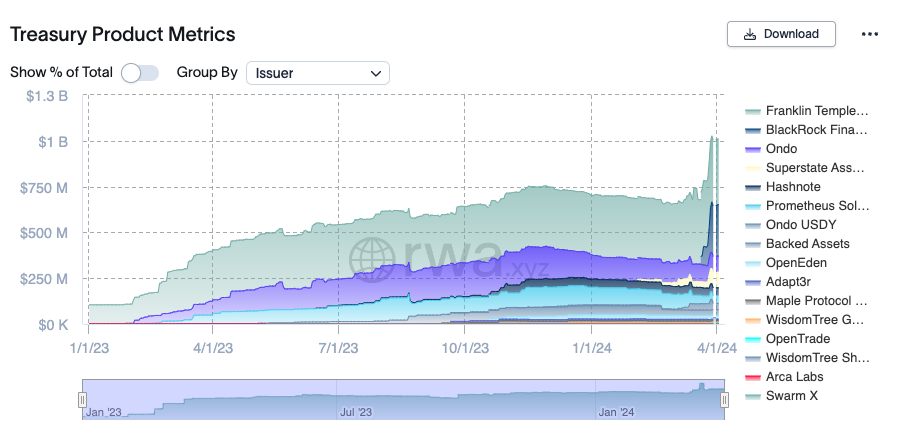Click the Jul '23 label in the range navigator
This screenshot has width=900, height=447.
(x=356, y=412)
